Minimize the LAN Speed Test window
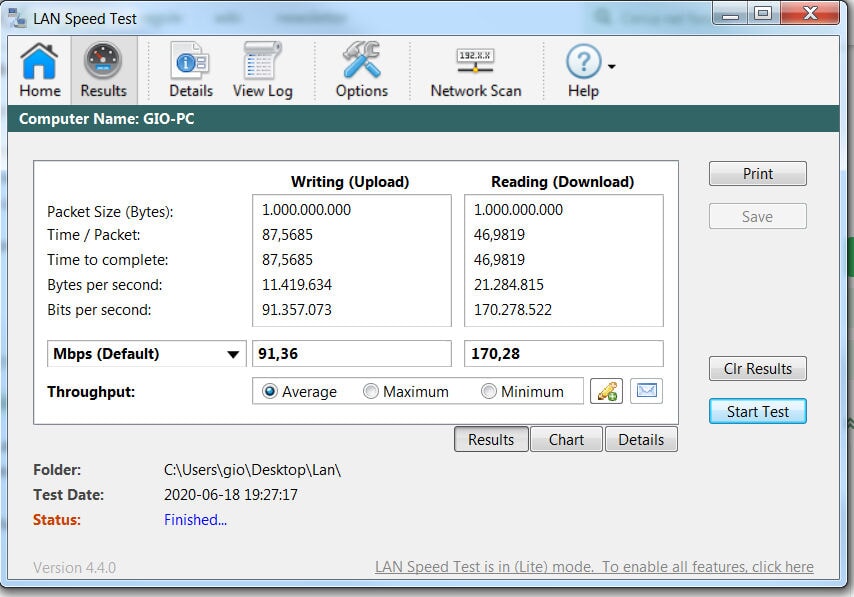 730,14
